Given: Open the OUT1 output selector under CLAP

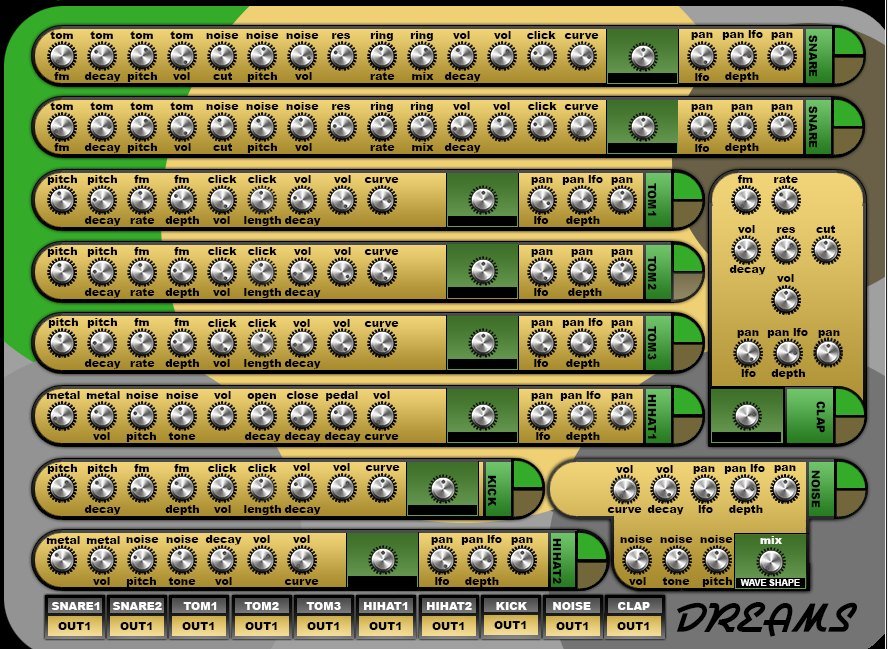Looking at the screenshot, I should coord(633,626).
